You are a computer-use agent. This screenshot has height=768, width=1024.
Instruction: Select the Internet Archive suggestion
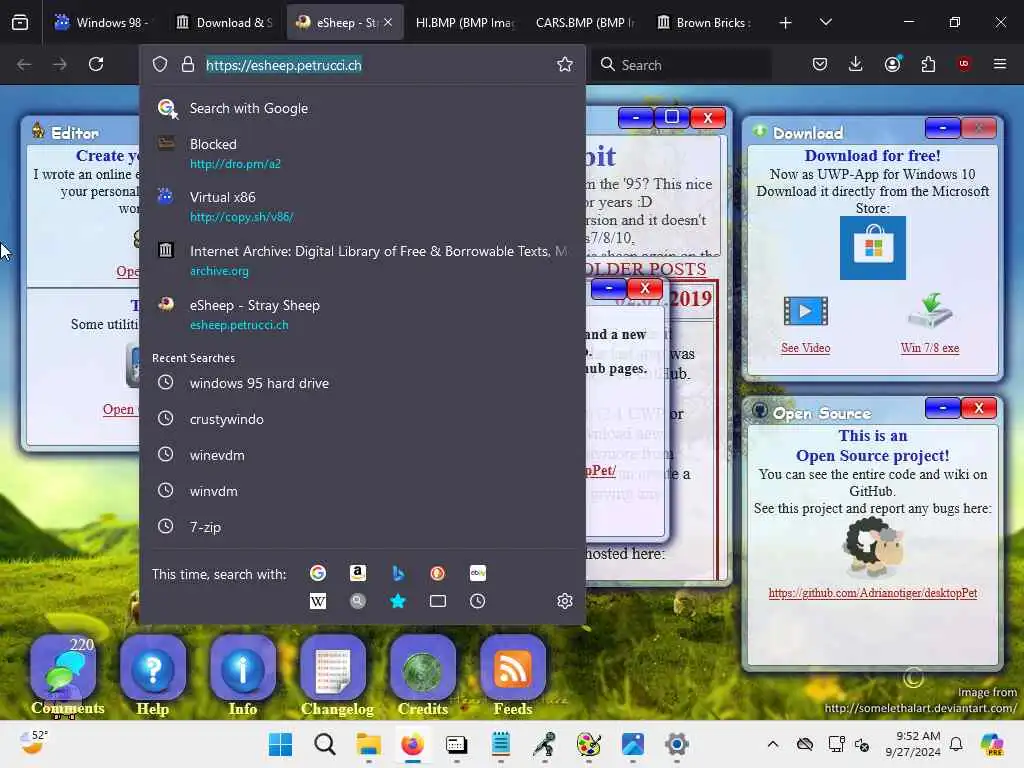coord(362,261)
